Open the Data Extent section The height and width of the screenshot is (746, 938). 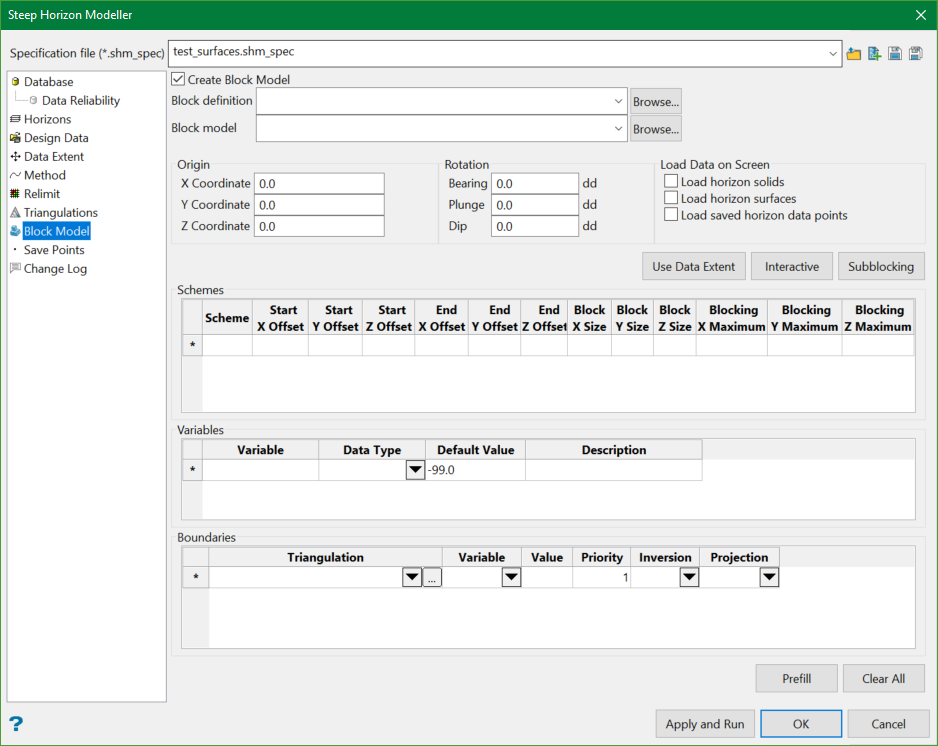tap(53, 156)
